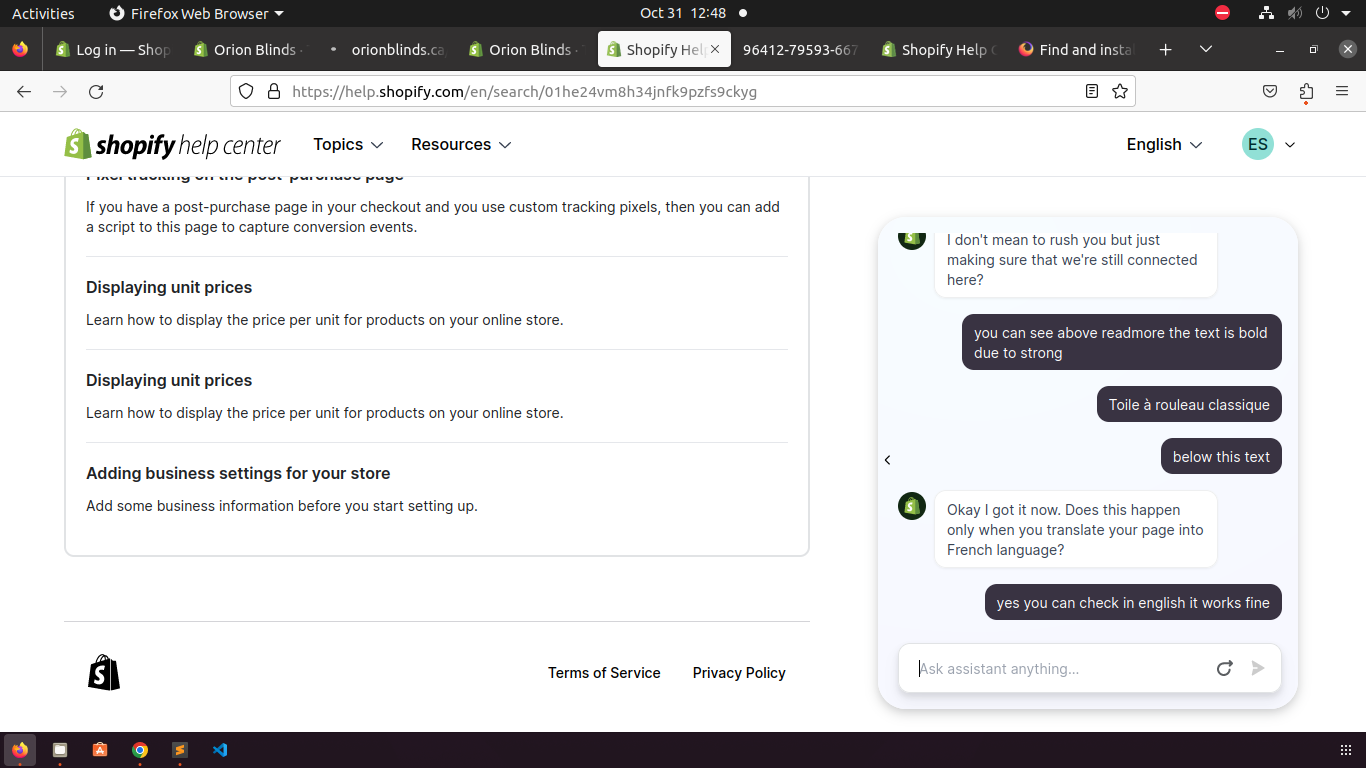Open Firefox extensions puzzle icon

(1306, 92)
